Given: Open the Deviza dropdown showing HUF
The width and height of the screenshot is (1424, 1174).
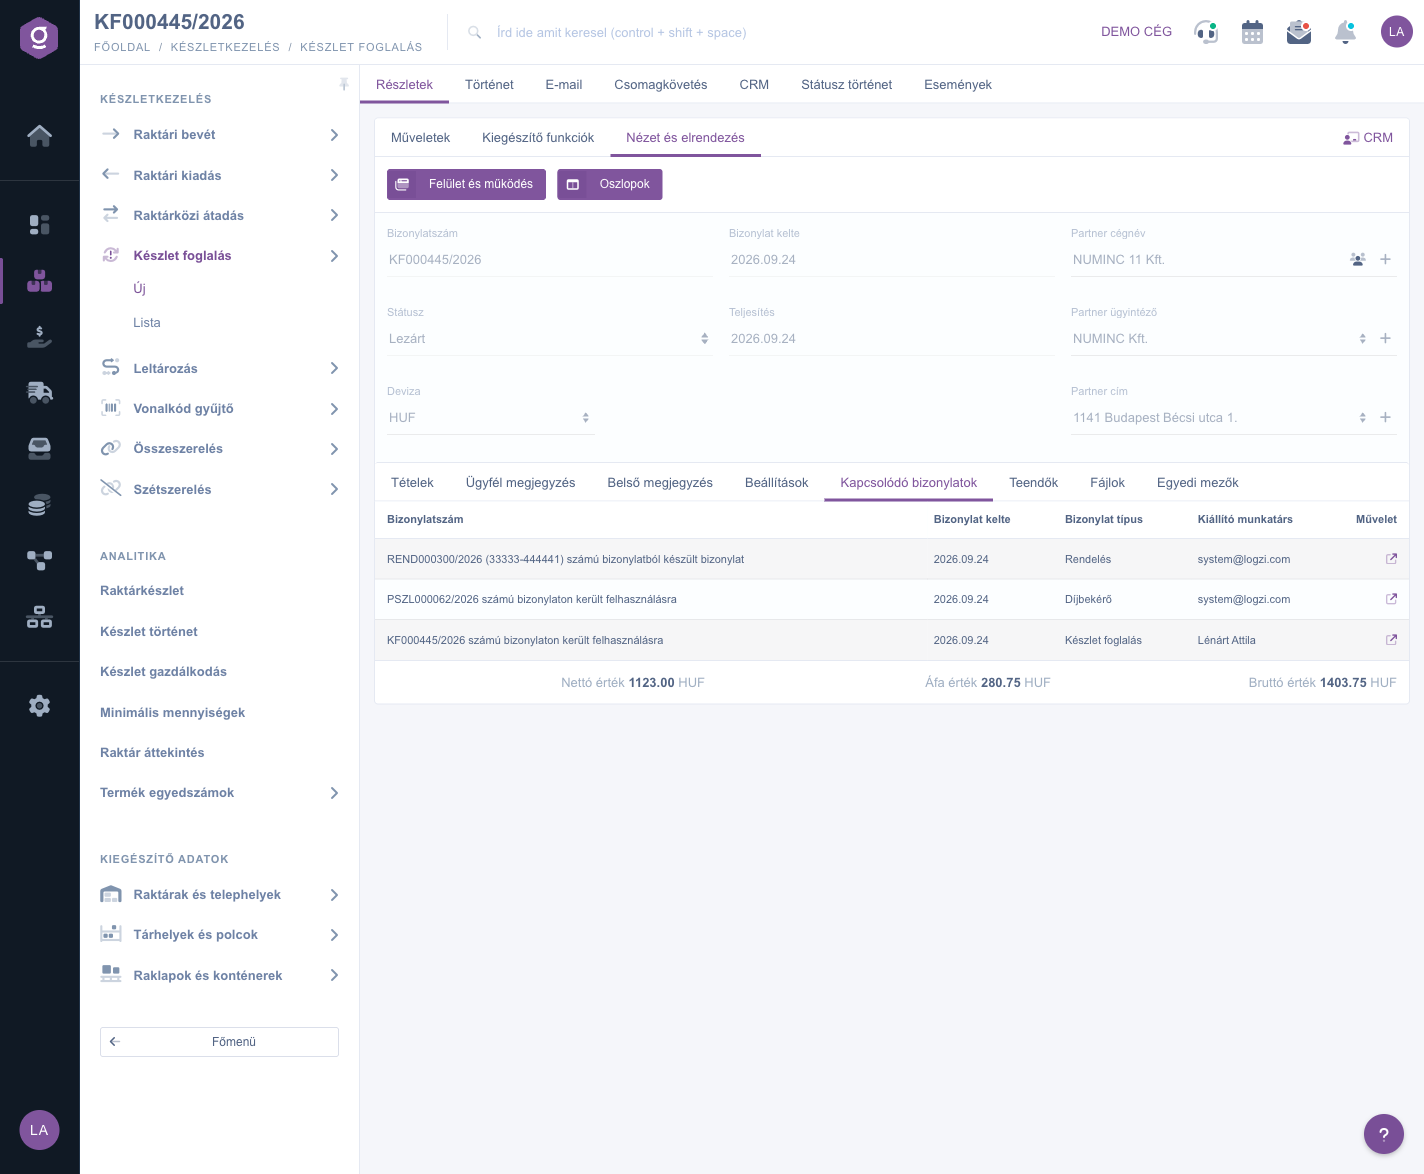Looking at the screenshot, I should pos(490,418).
